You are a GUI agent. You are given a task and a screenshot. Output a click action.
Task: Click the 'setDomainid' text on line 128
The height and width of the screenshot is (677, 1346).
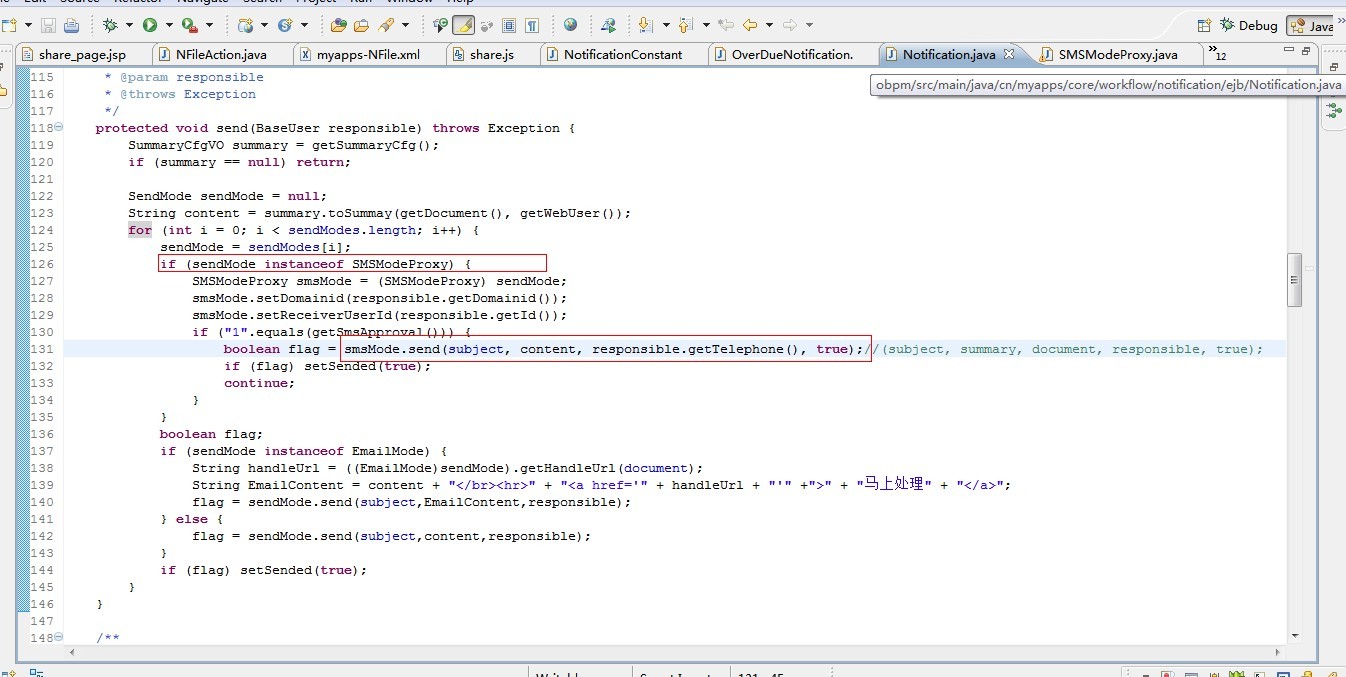pos(300,298)
